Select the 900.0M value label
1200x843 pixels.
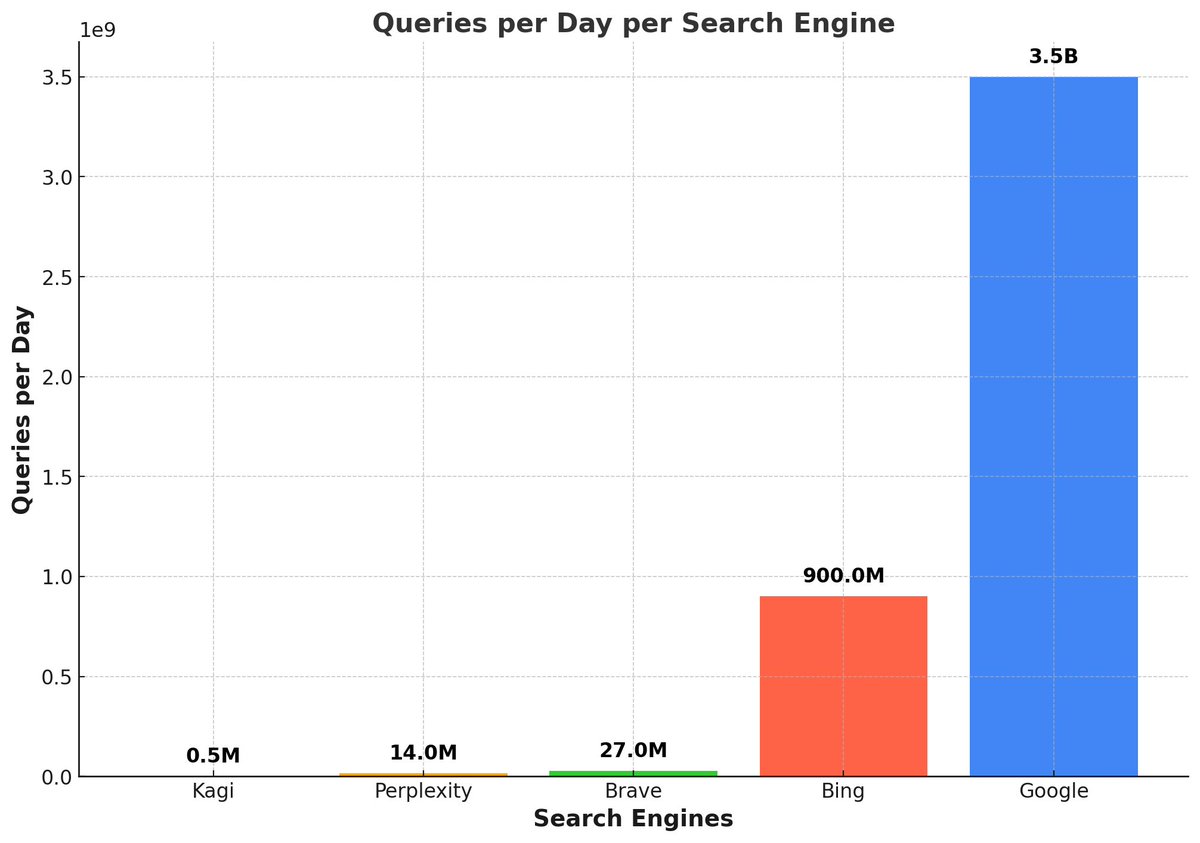843,576
